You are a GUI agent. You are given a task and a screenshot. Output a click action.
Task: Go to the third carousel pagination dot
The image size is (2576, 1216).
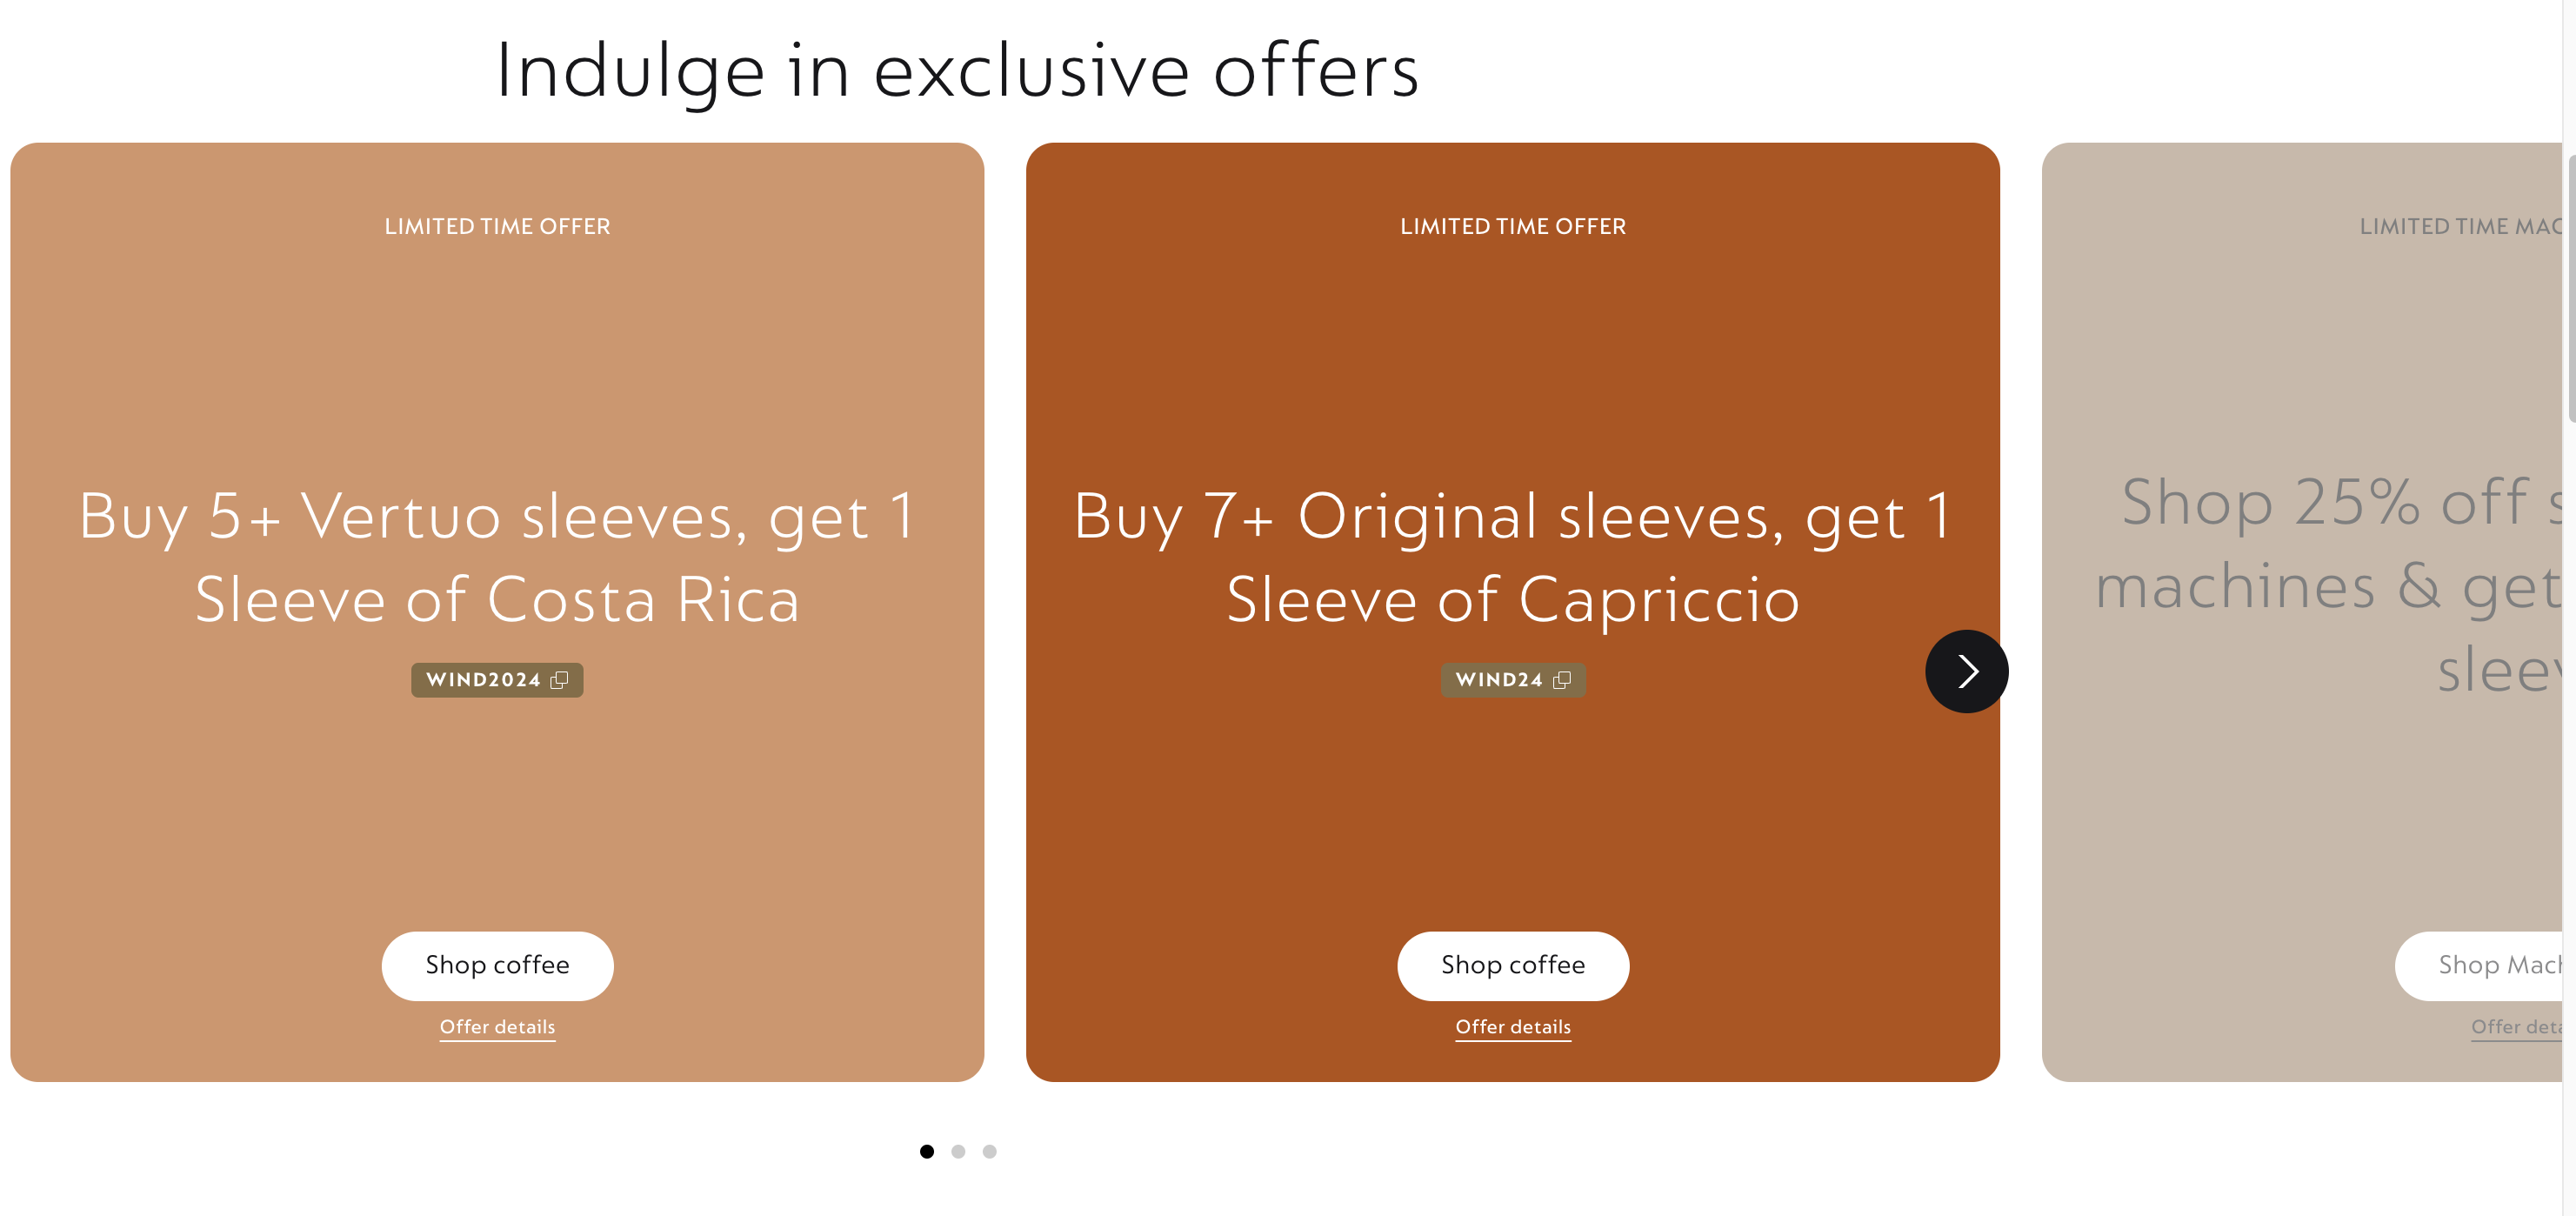[x=989, y=1151]
